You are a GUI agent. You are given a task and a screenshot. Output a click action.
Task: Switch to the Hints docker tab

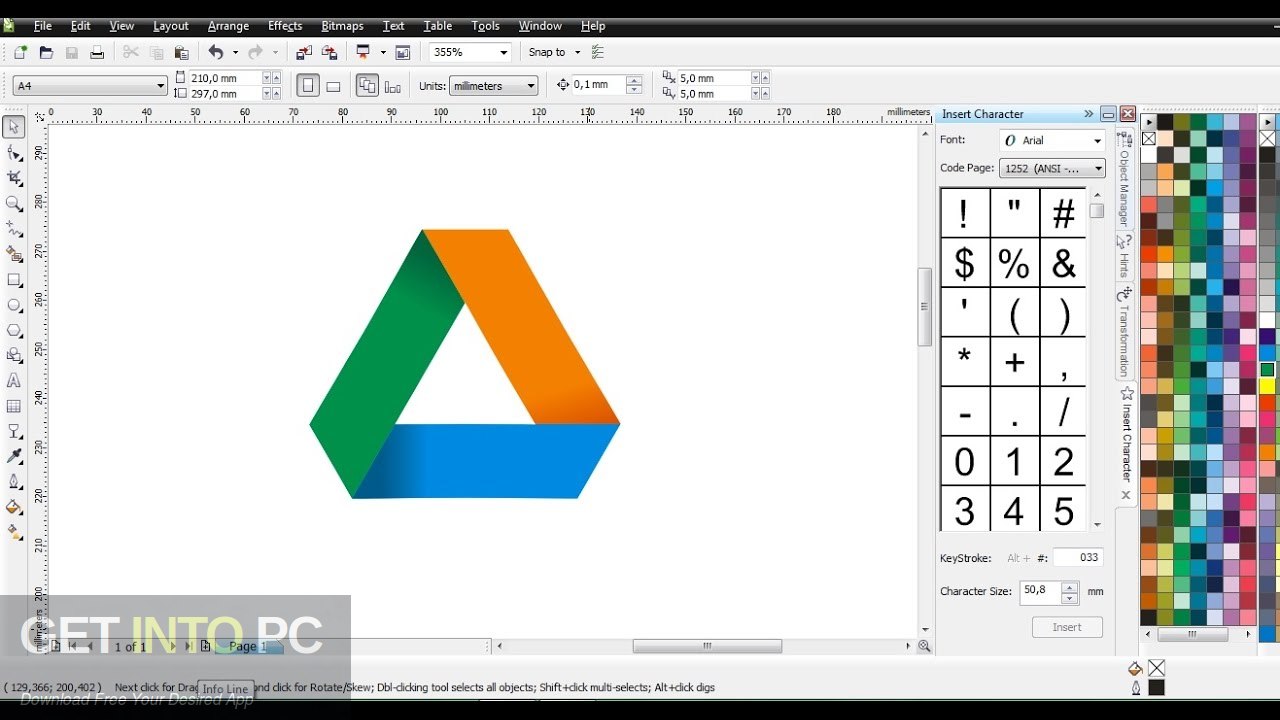pyautogui.click(x=1124, y=258)
